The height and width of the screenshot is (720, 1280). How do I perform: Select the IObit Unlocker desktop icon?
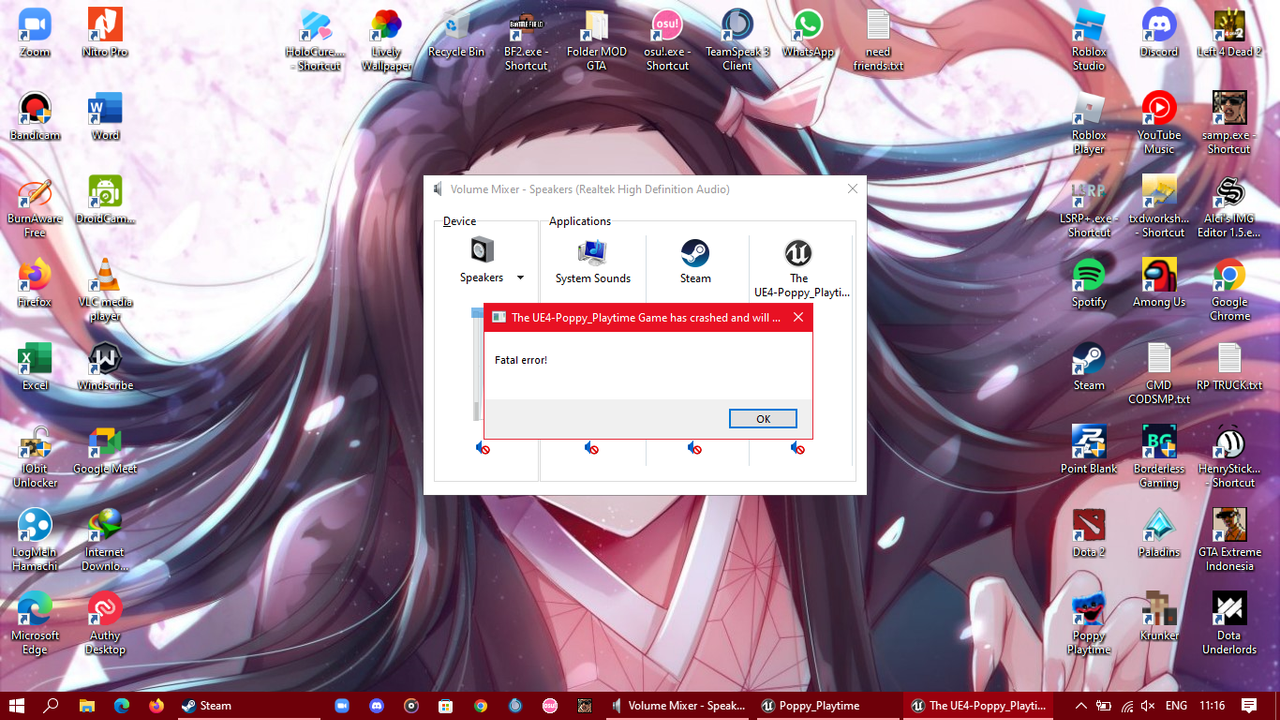tap(35, 456)
